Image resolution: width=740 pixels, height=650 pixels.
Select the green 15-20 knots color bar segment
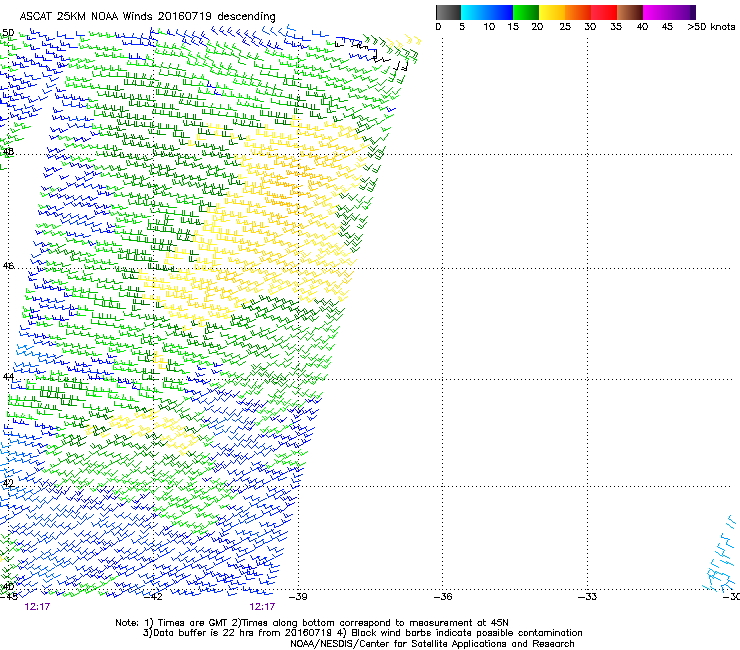click(526, 12)
